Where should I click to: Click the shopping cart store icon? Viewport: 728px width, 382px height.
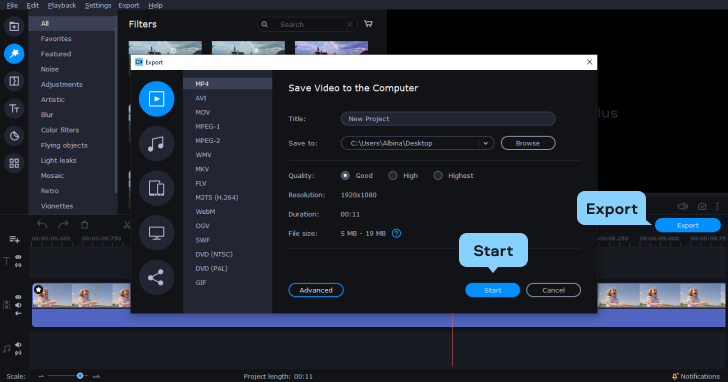coord(368,24)
